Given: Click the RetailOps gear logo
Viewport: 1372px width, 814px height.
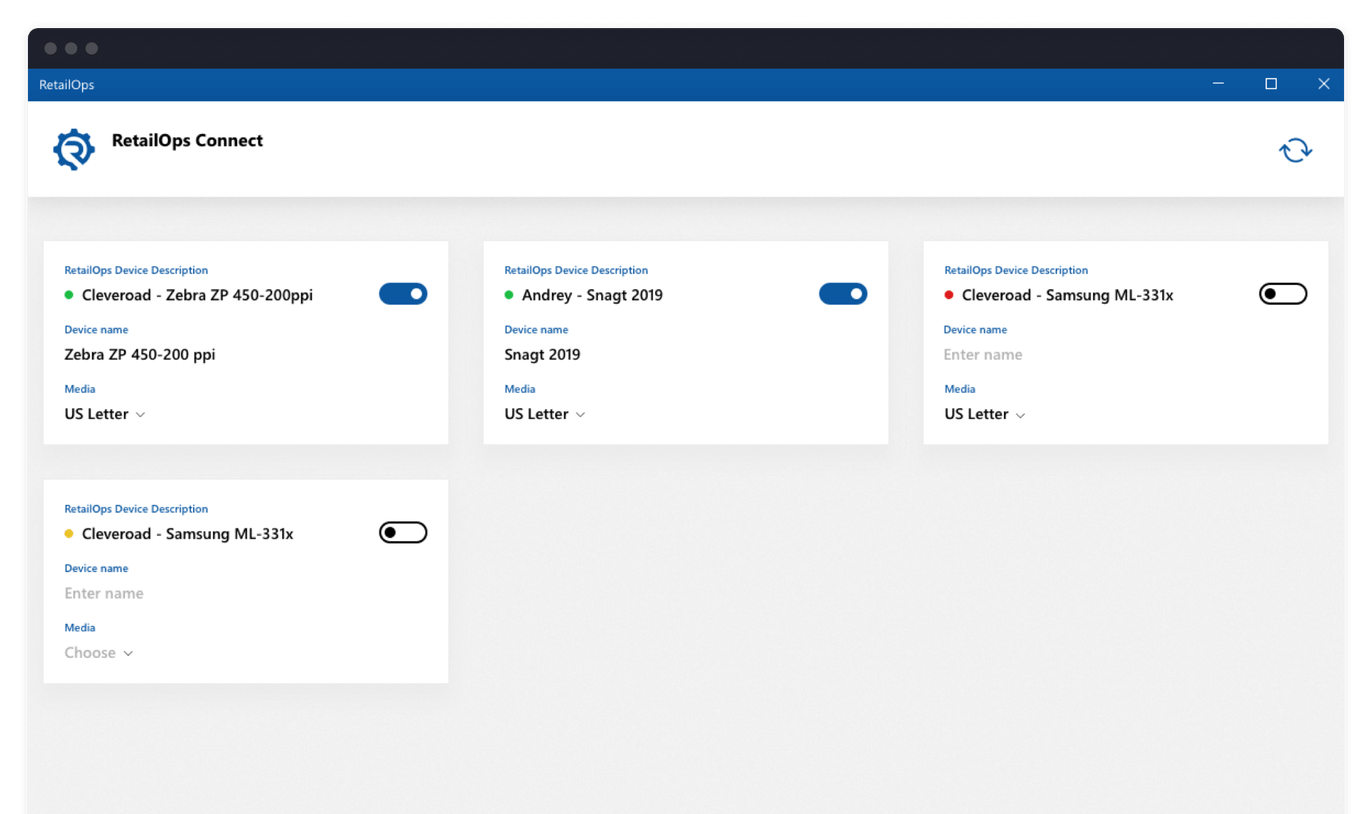Looking at the screenshot, I should tap(74, 145).
